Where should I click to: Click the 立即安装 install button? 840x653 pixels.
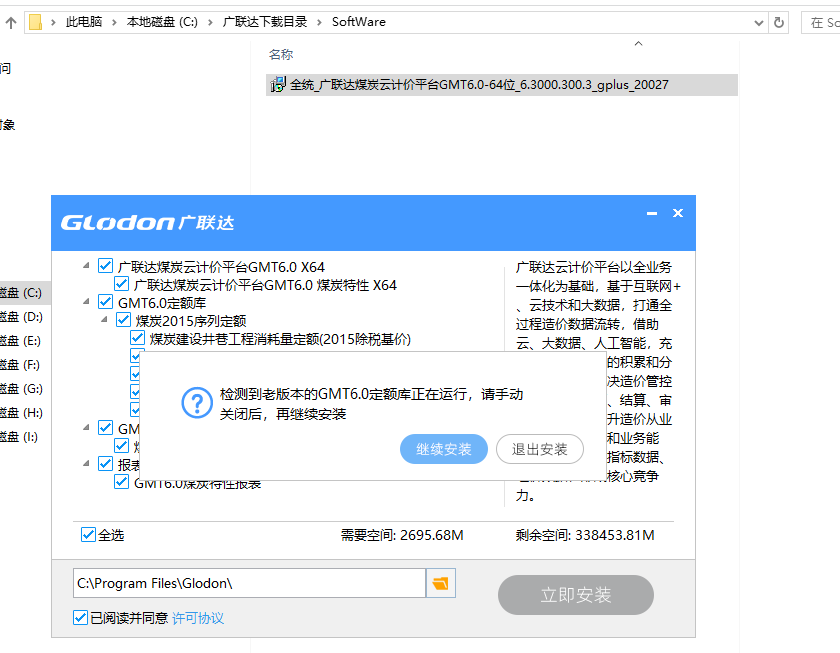click(x=575, y=595)
